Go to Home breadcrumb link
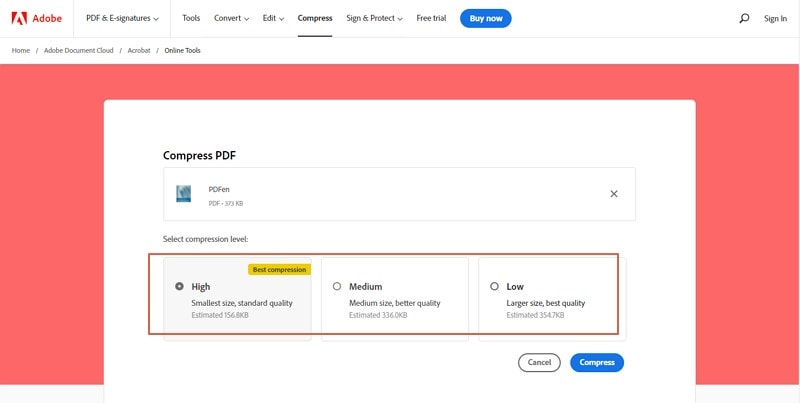 click(x=21, y=51)
